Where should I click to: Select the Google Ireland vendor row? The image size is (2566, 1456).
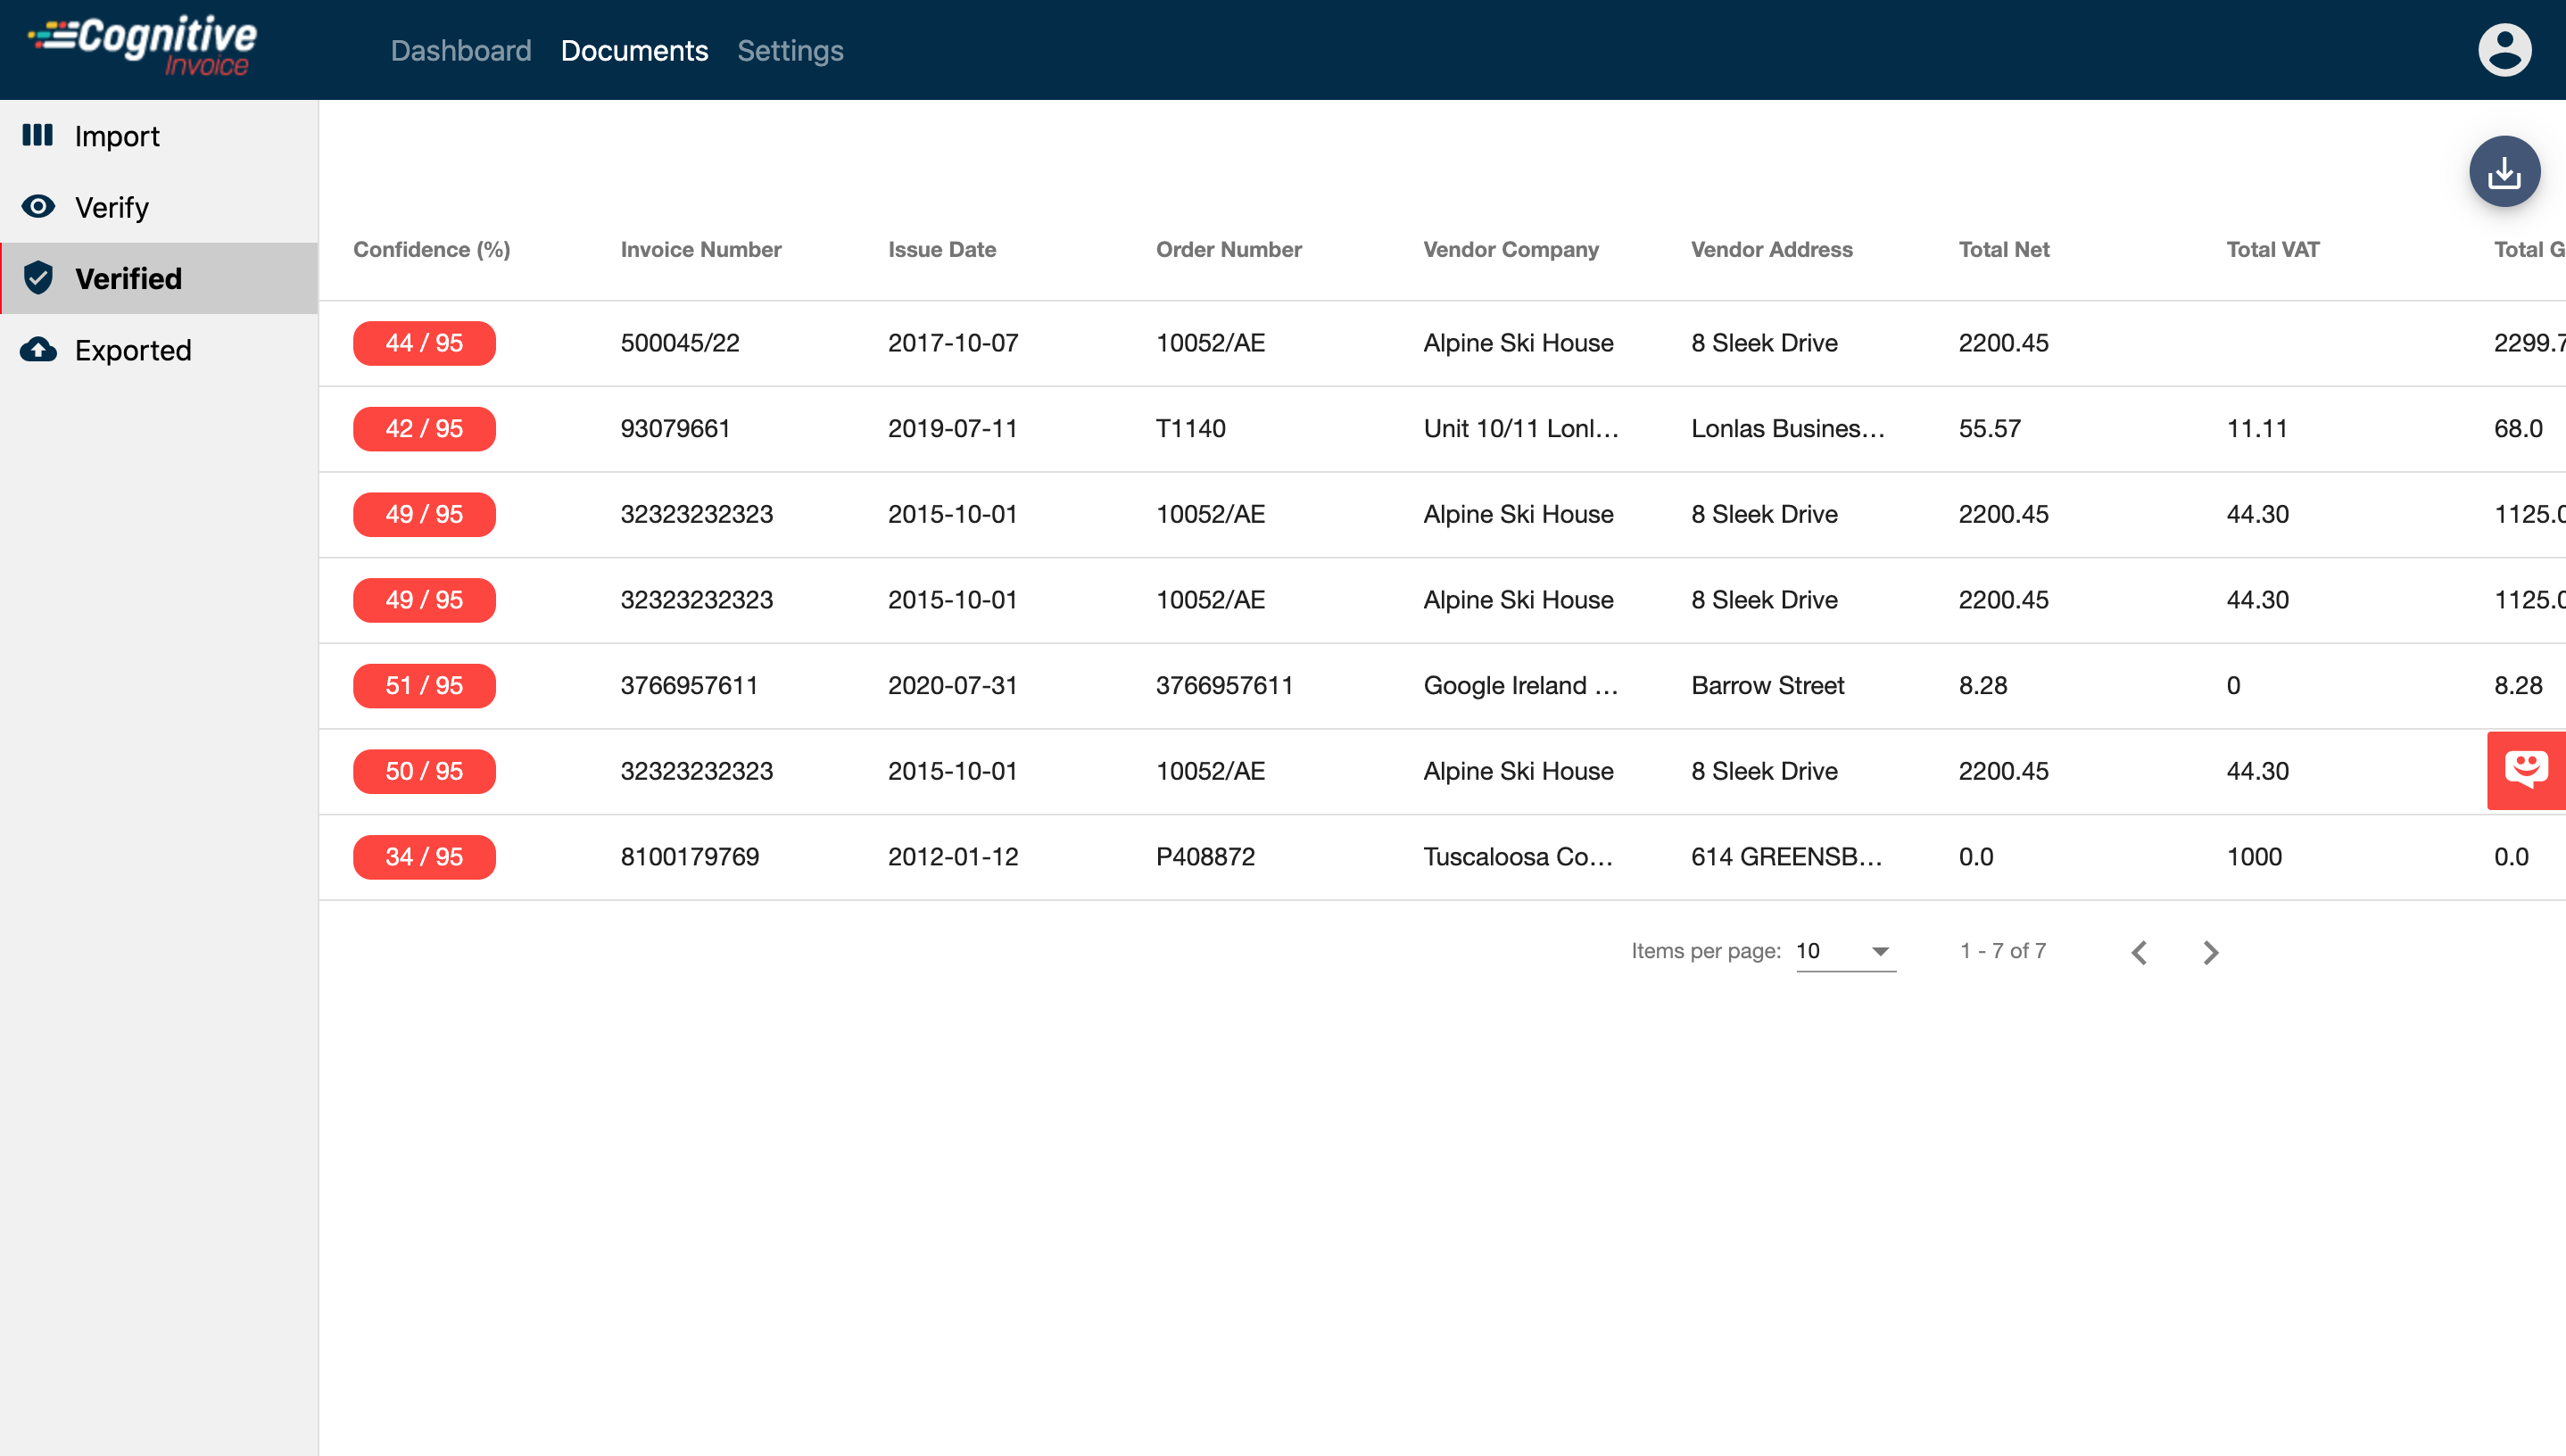click(1519, 686)
